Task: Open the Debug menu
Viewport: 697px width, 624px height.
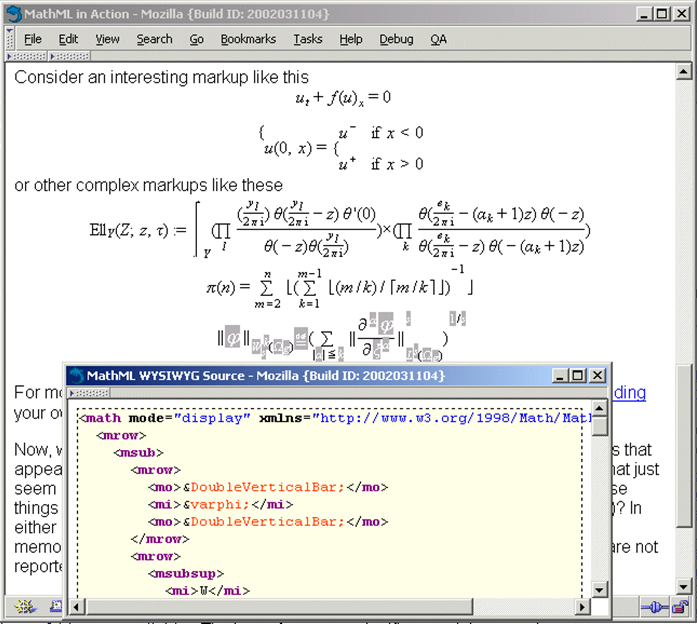Action: (x=396, y=39)
